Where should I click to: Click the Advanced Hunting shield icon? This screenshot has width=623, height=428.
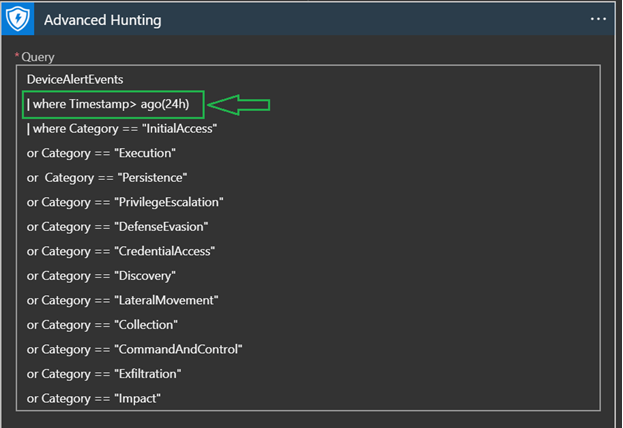point(20,19)
